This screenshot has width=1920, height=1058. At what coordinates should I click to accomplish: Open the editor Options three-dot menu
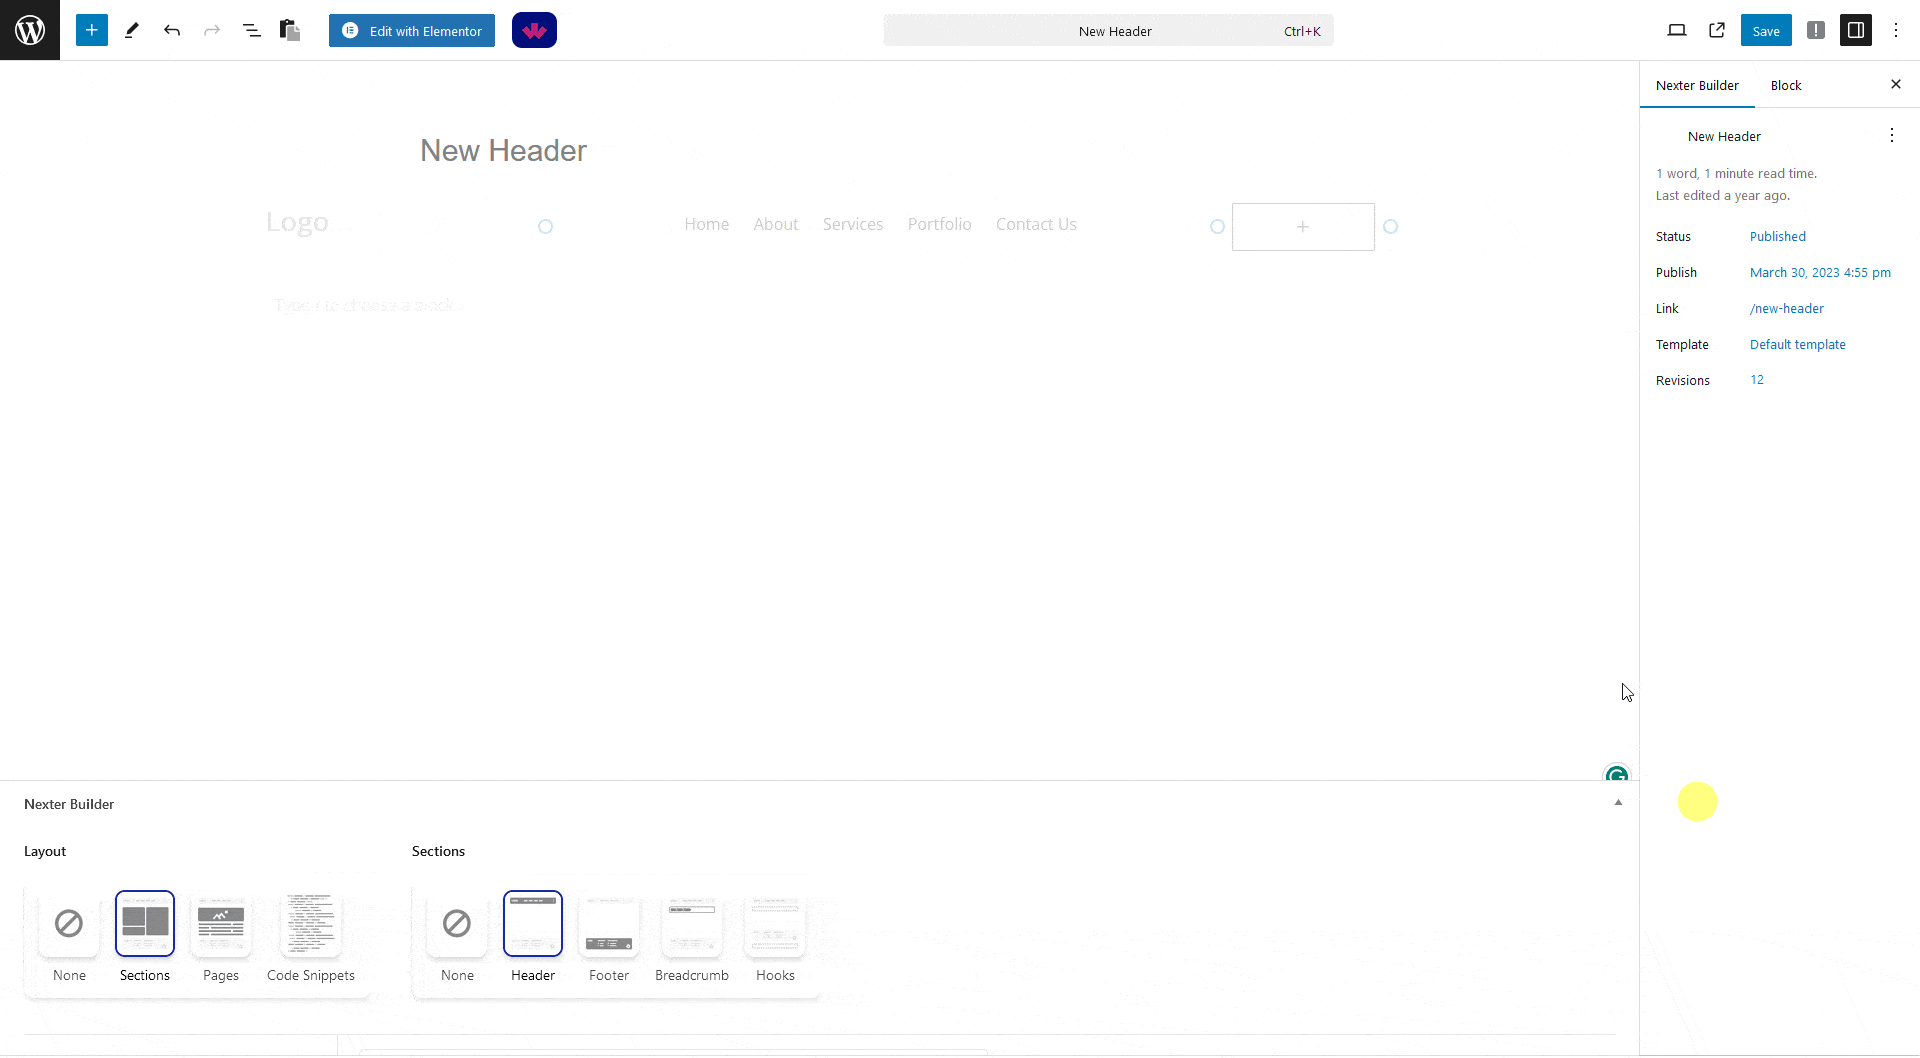click(1896, 30)
